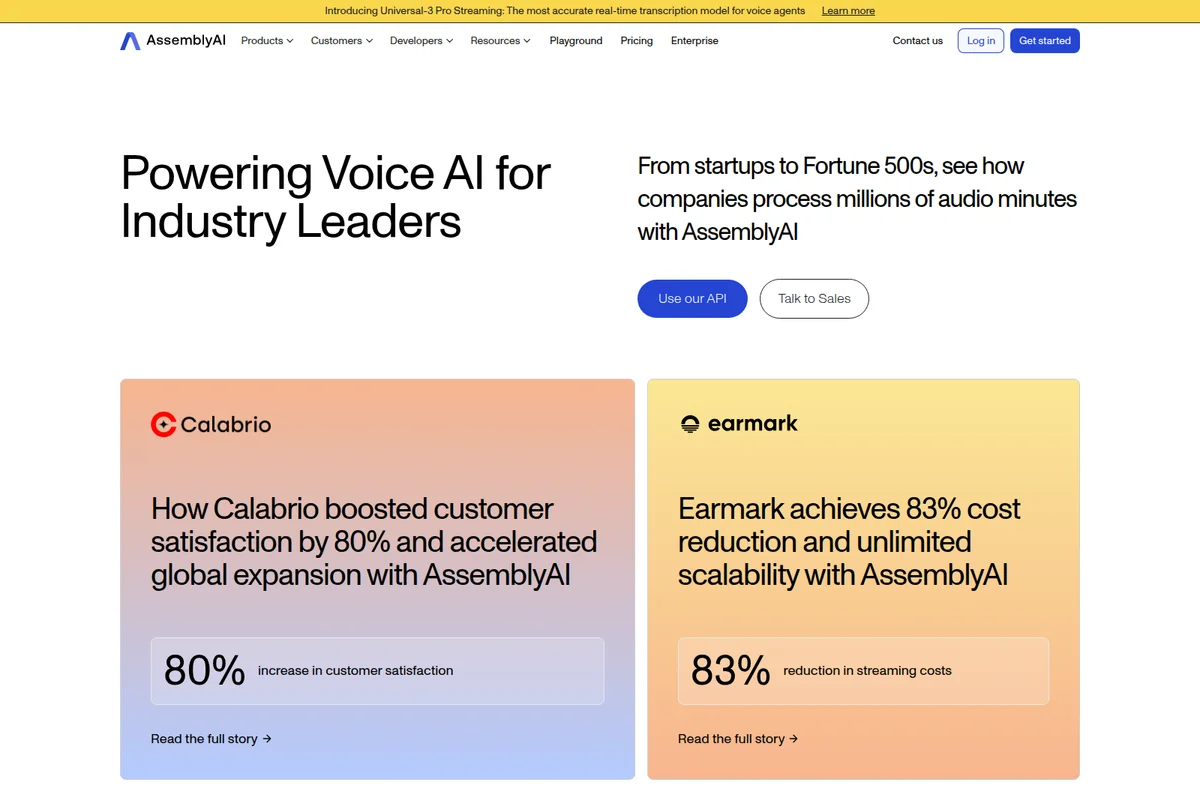Read the full Earmark story
1200x800 pixels.
(x=732, y=738)
